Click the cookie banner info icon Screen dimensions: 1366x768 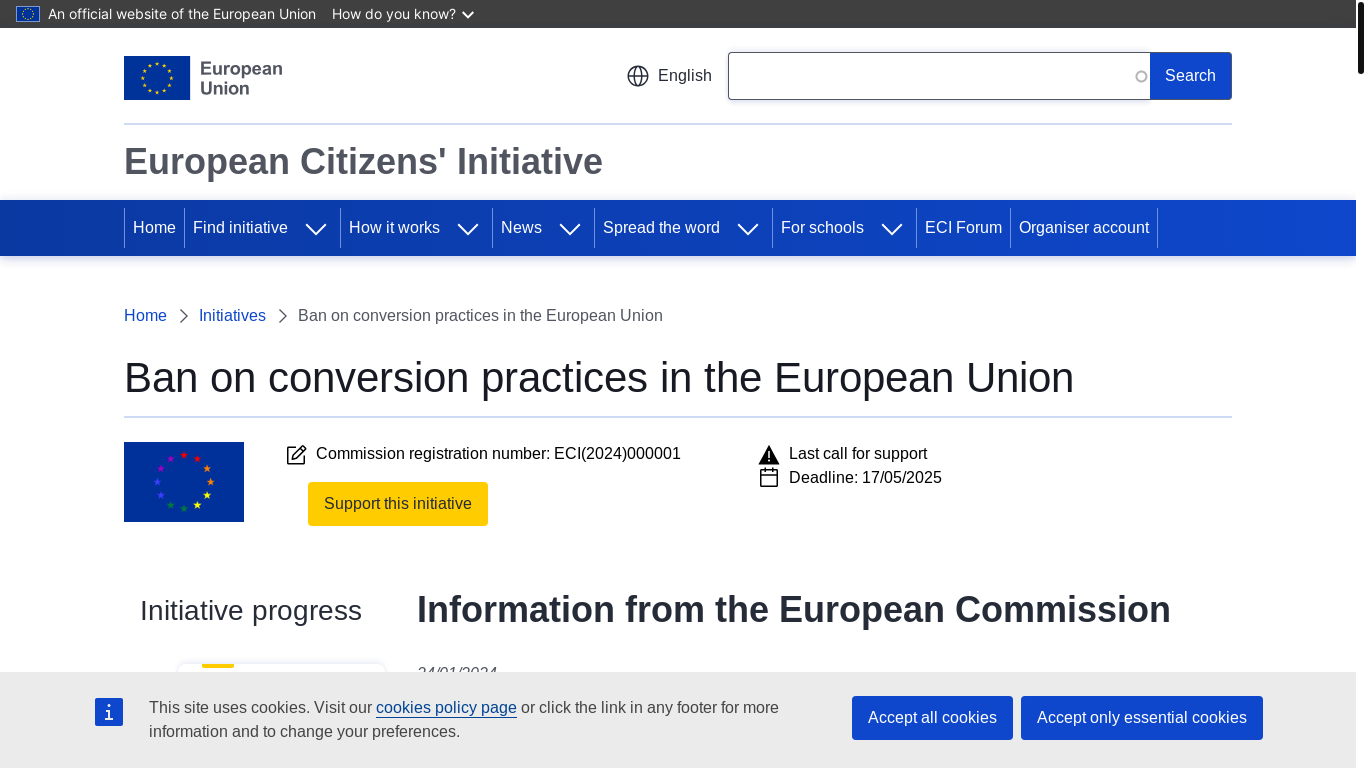point(109,712)
